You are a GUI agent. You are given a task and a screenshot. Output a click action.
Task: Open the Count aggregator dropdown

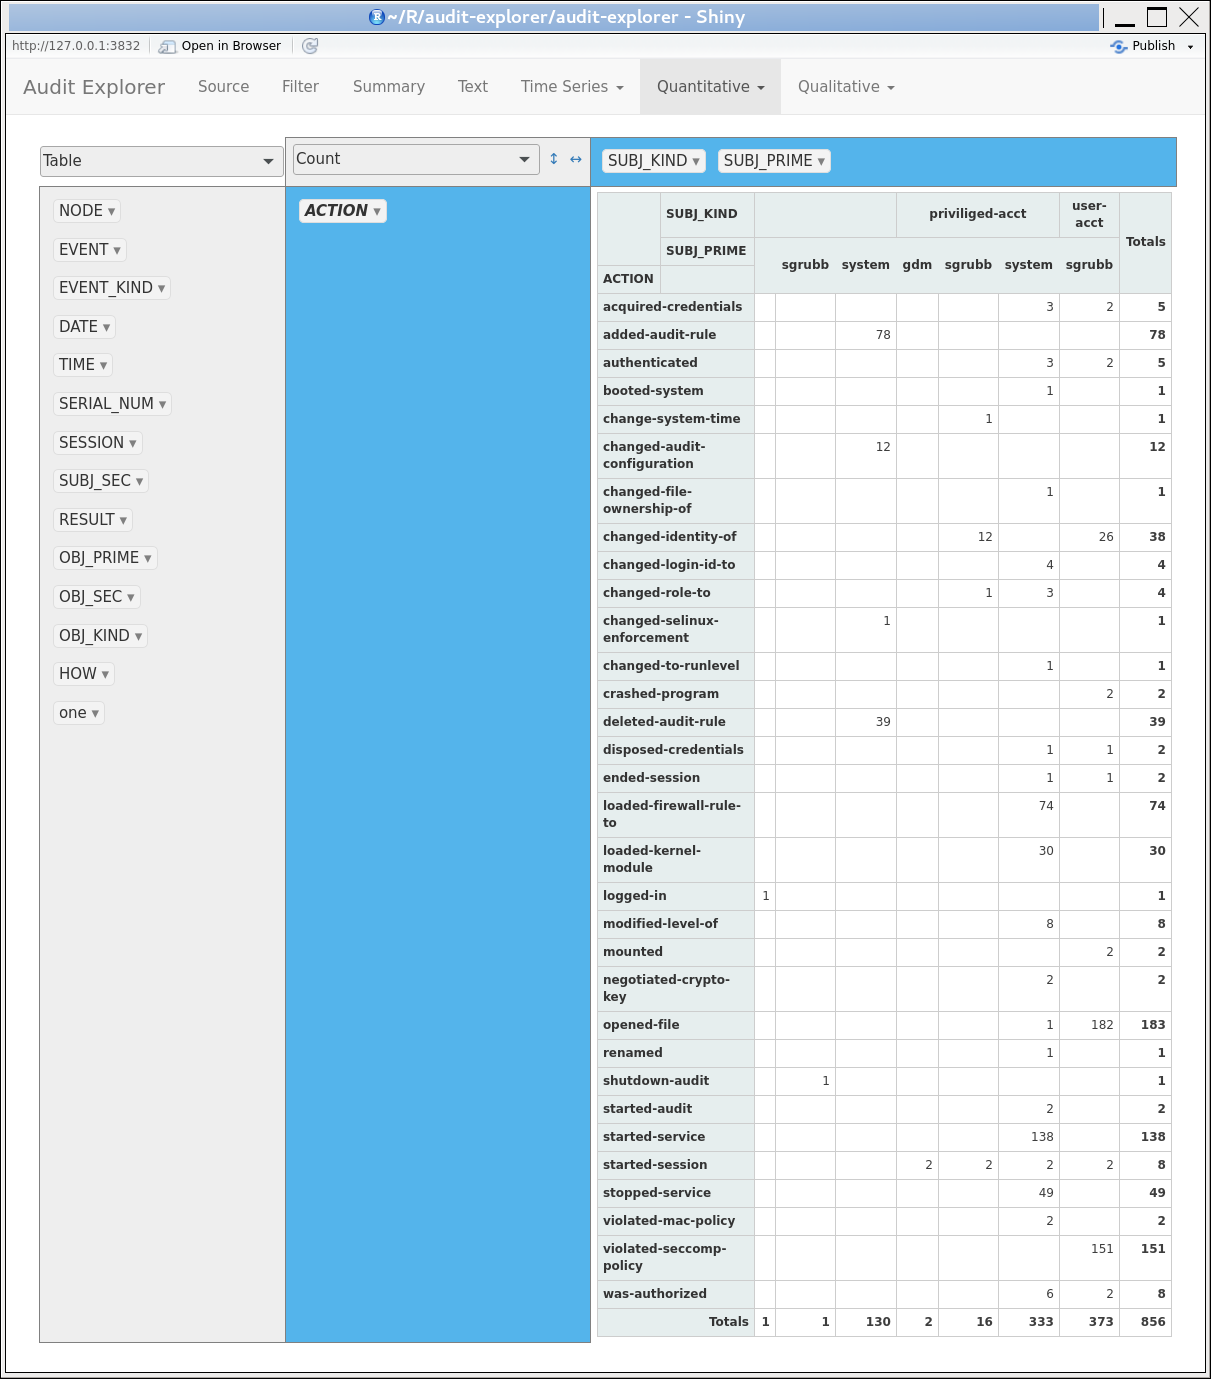coord(416,159)
